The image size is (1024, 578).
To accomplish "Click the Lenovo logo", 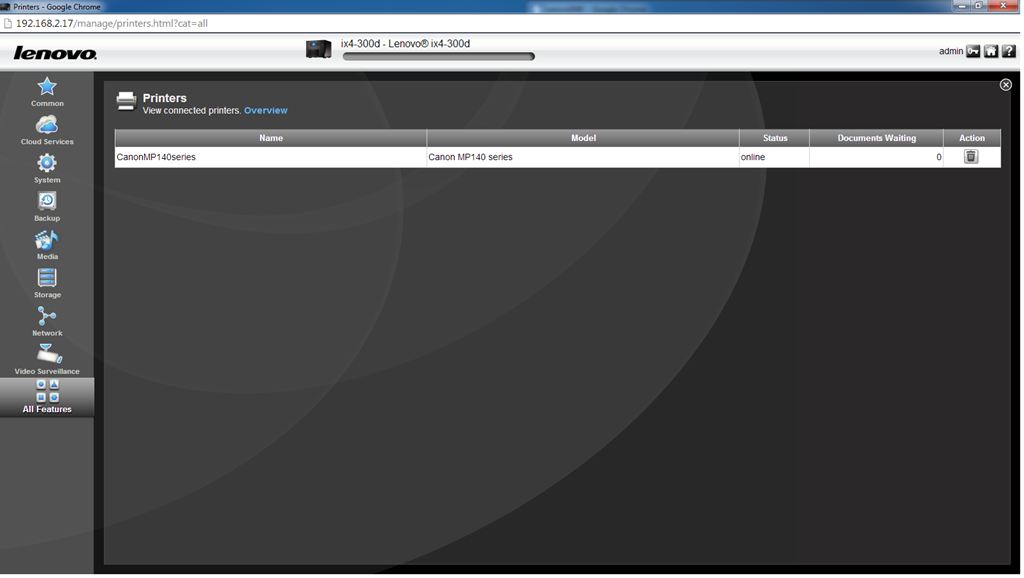I will tap(55, 53).
